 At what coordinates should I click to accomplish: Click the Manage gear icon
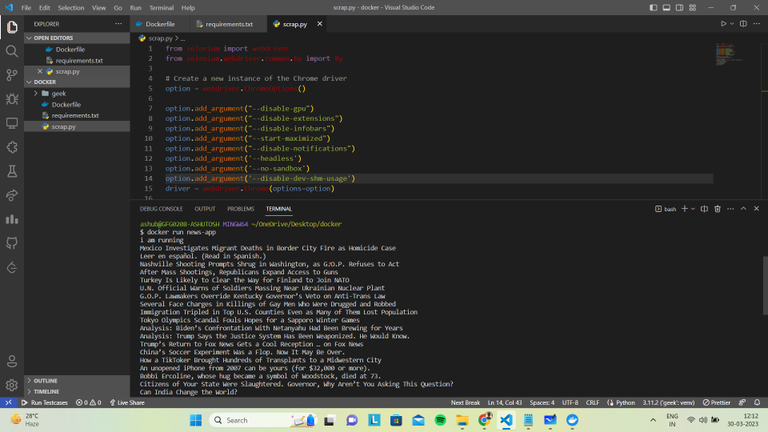tap(12, 385)
